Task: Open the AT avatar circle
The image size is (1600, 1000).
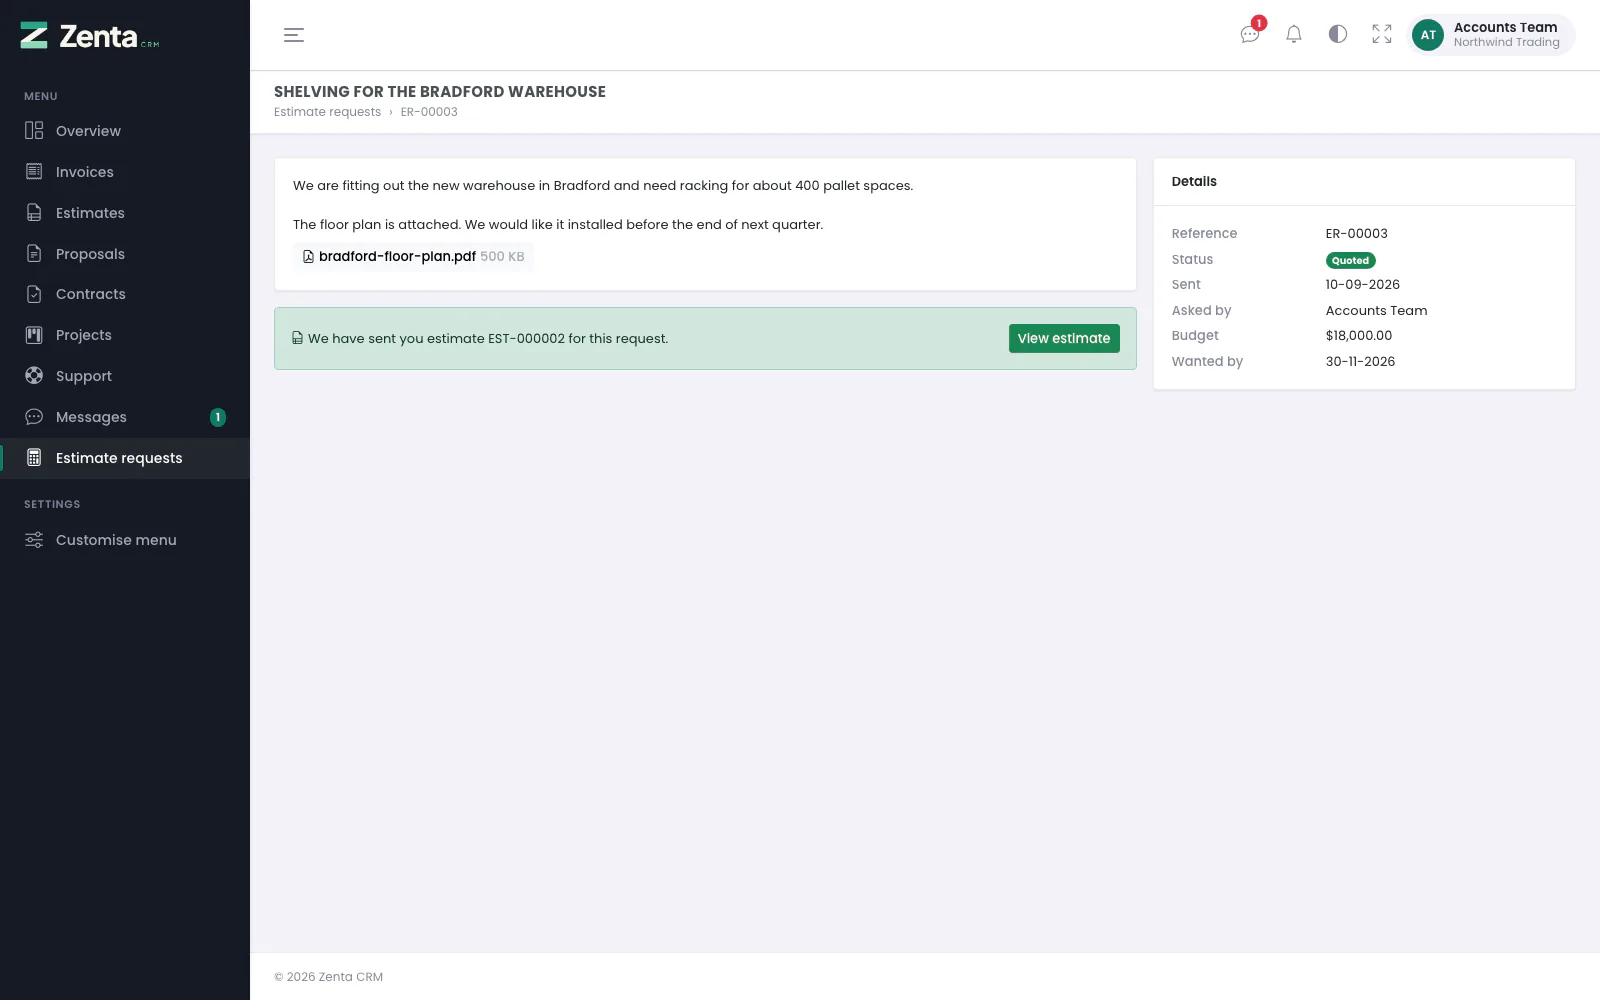Action: tap(1428, 35)
